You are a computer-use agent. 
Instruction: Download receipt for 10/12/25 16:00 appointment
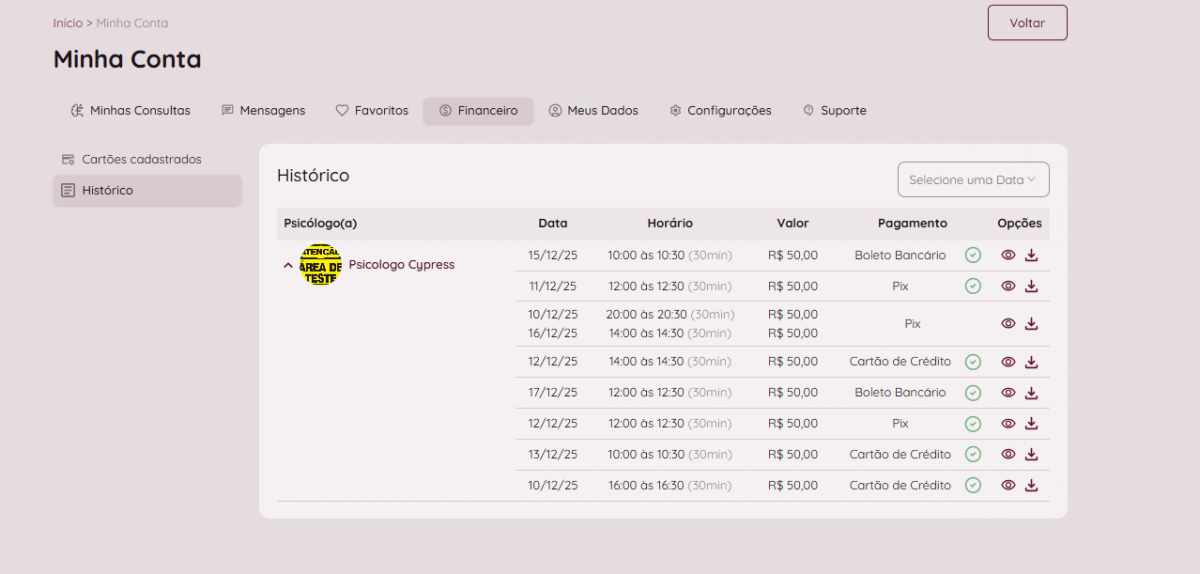(1031, 486)
